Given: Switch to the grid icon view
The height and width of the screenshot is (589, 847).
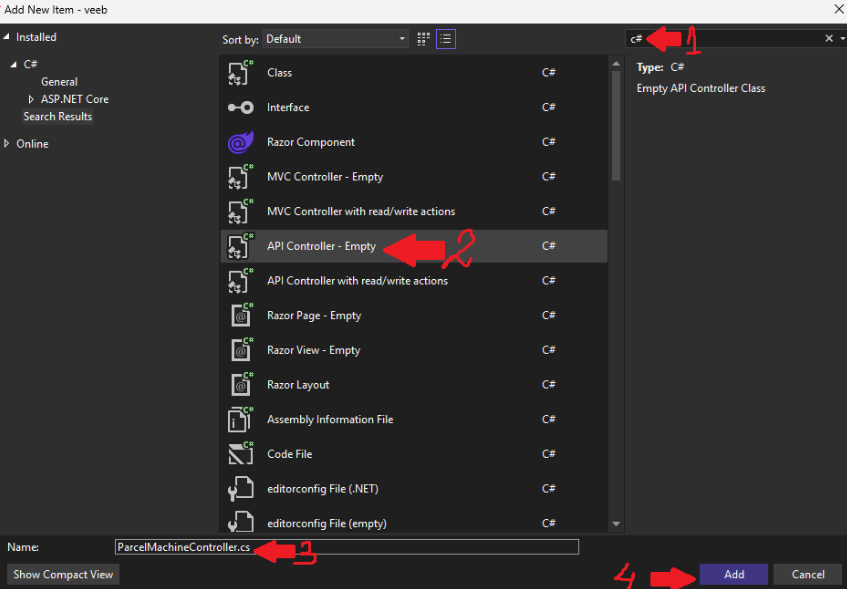Looking at the screenshot, I should pos(424,39).
